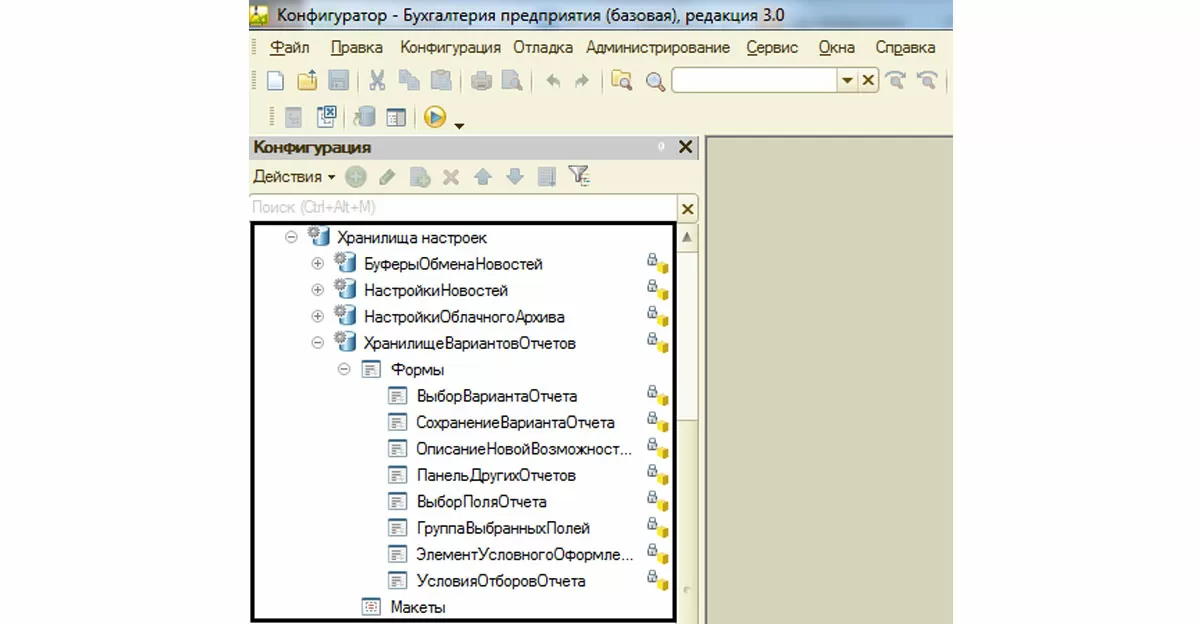Click the find next binoculars icon
Screen dimensions: 1200x624
[x=896, y=81]
